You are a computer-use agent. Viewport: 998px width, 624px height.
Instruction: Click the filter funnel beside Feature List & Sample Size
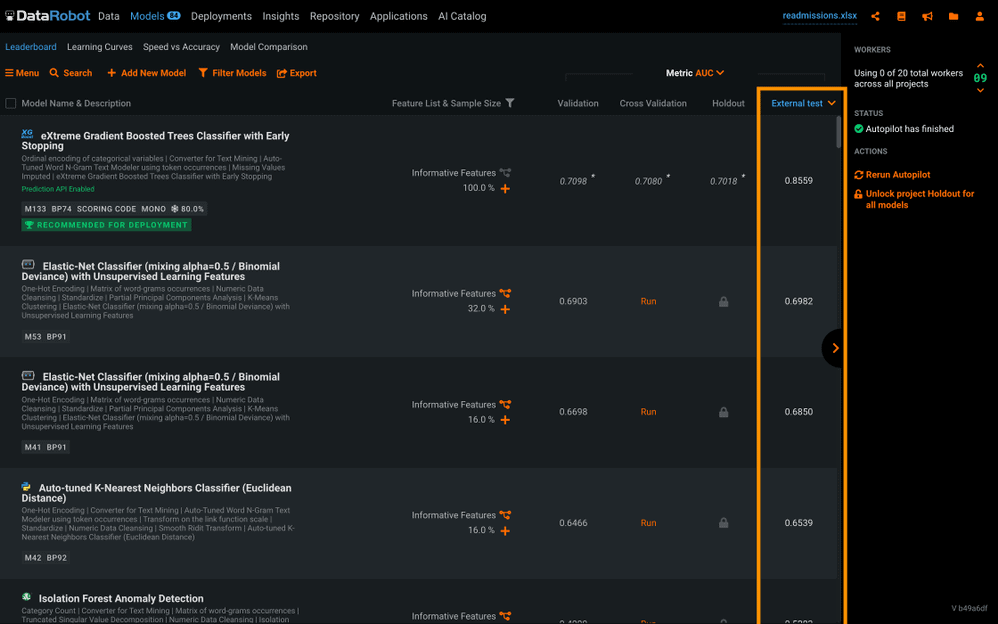click(510, 103)
